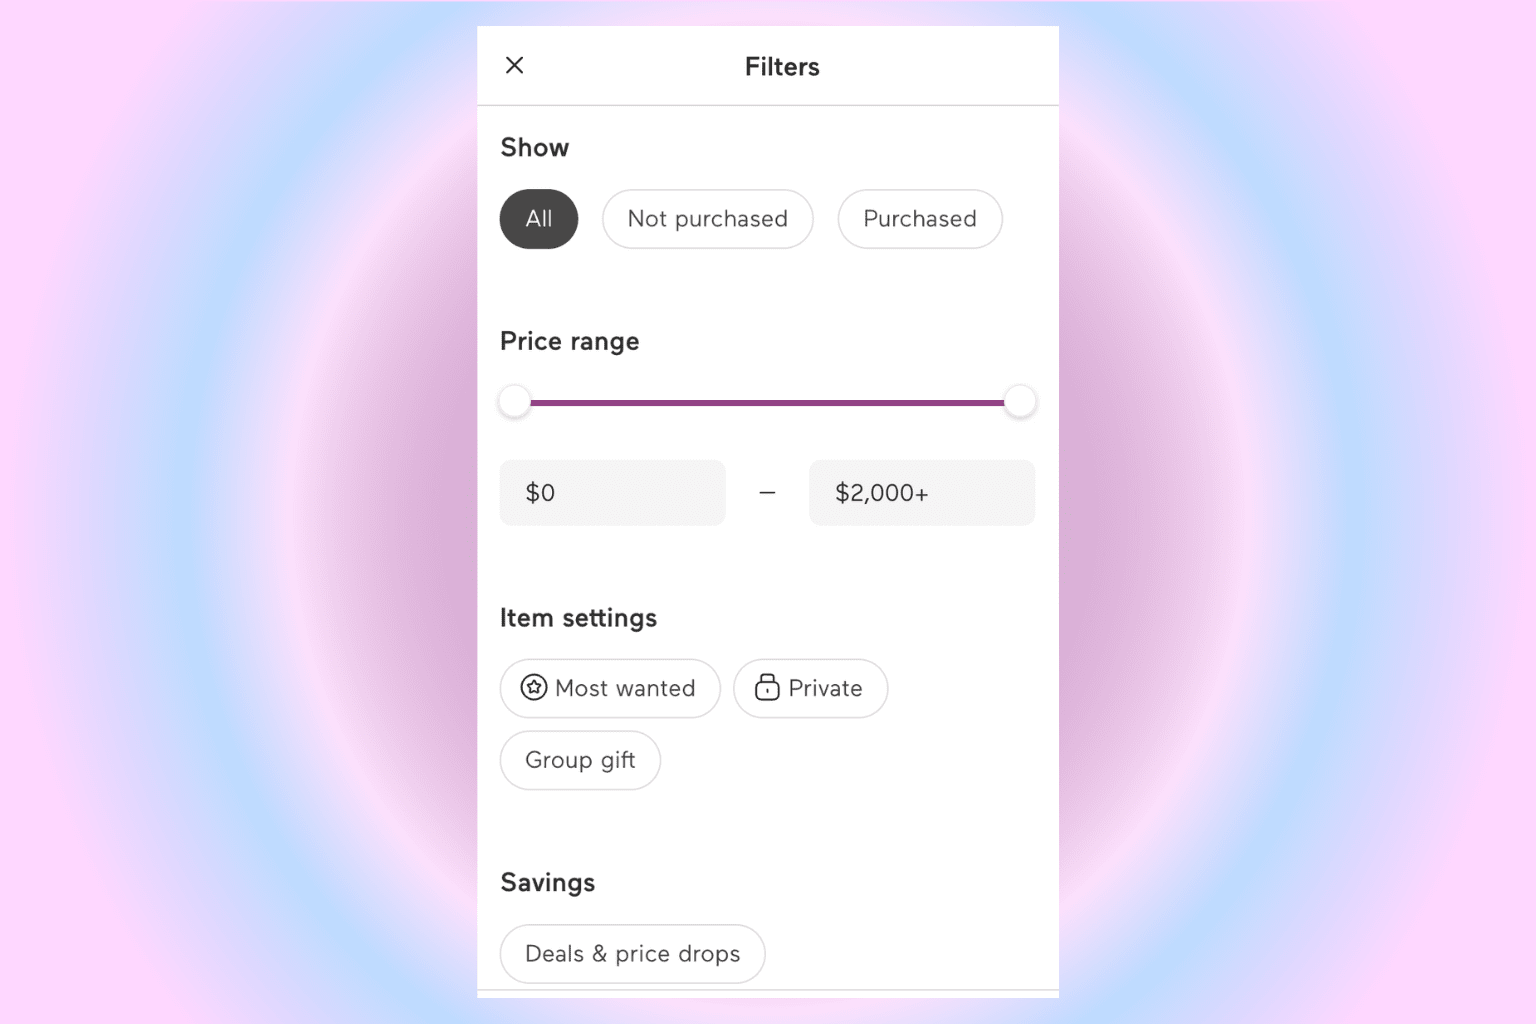Enable the Not purchased filter
Screen dimensions: 1536x1024
point(707,219)
